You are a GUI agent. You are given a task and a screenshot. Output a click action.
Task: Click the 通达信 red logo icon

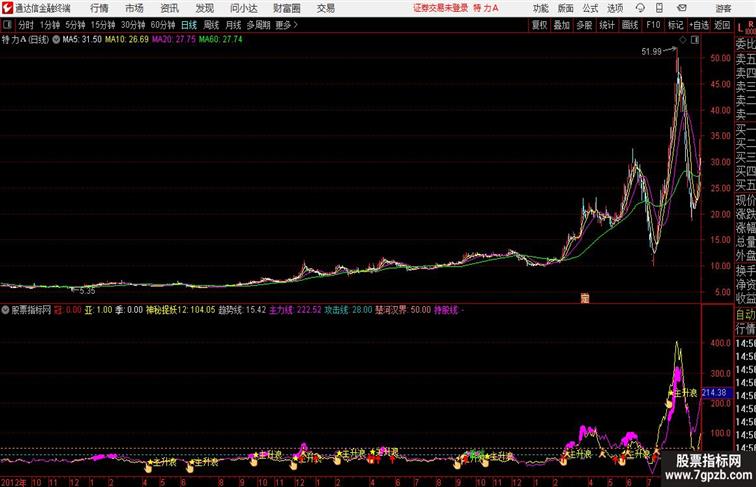pyautogui.click(x=7, y=8)
